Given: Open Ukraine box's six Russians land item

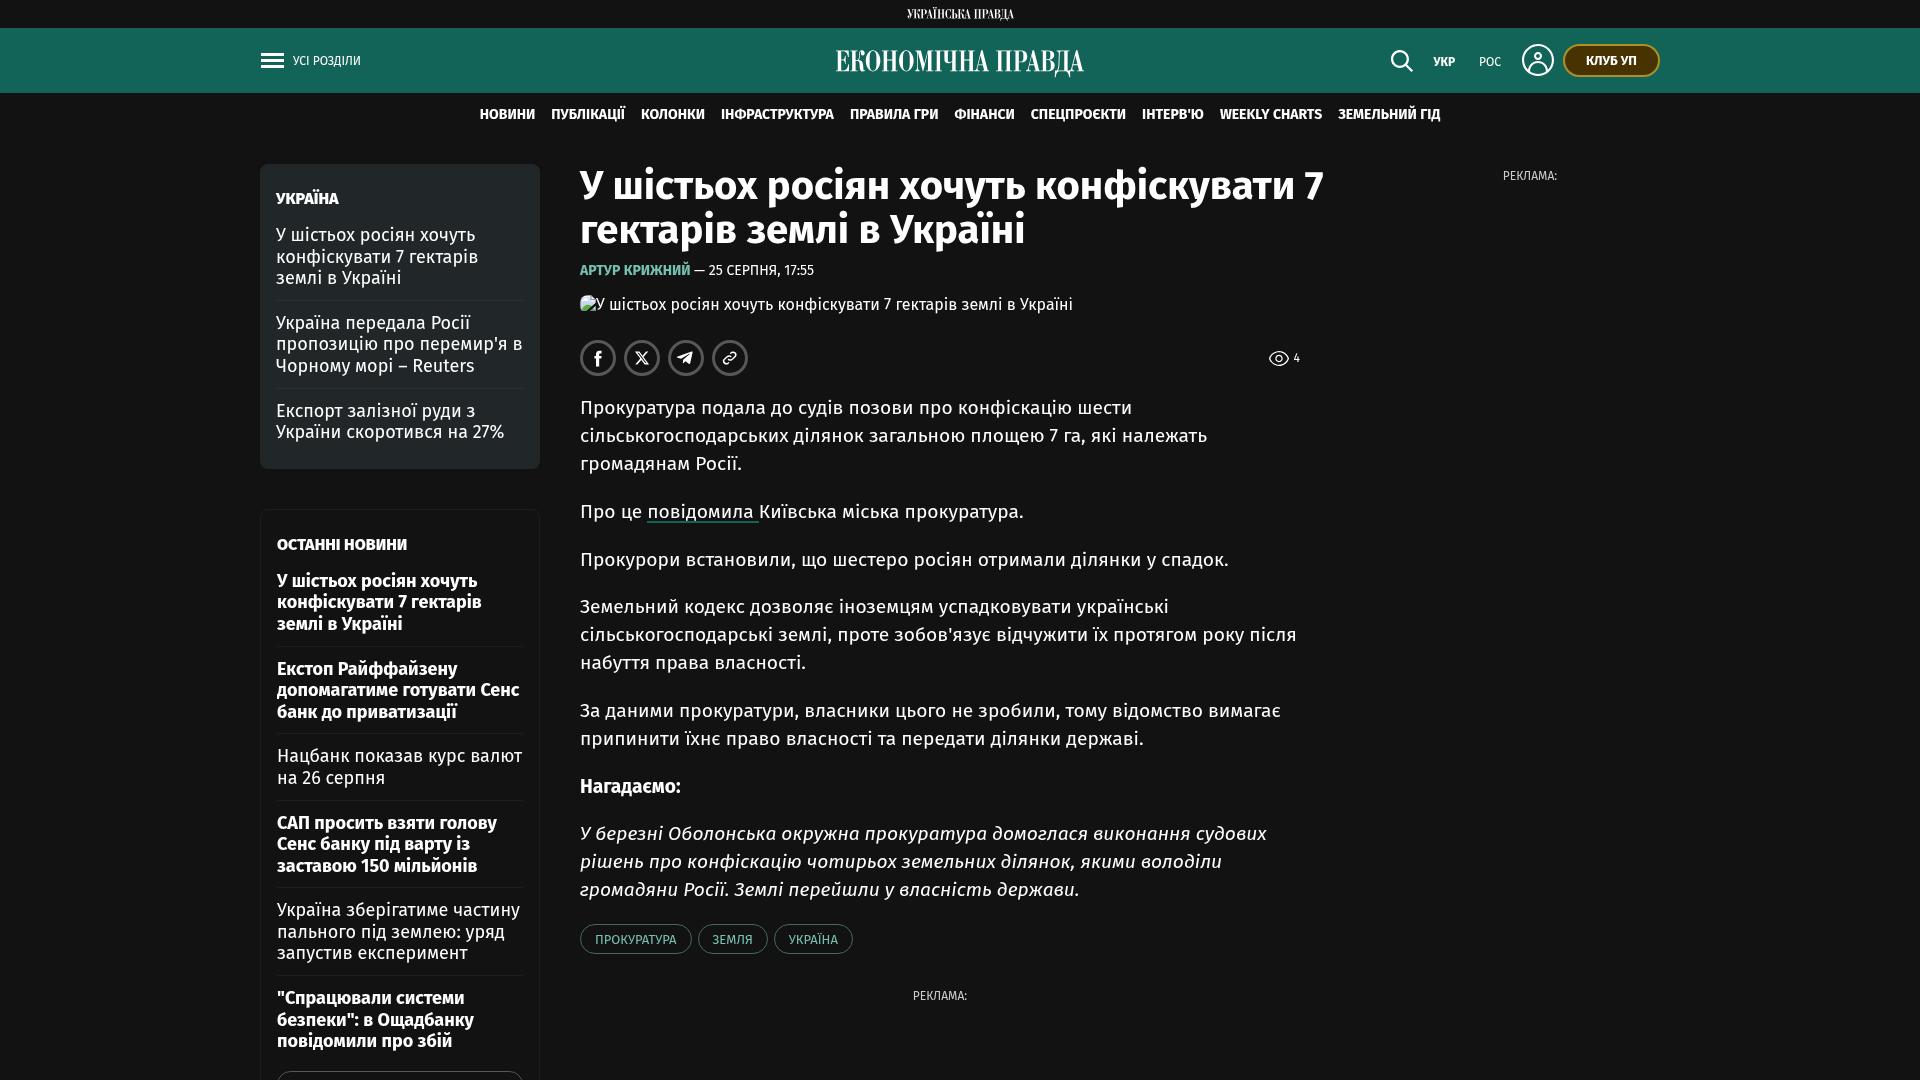Looking at the screenshot, I should [377, 256].
